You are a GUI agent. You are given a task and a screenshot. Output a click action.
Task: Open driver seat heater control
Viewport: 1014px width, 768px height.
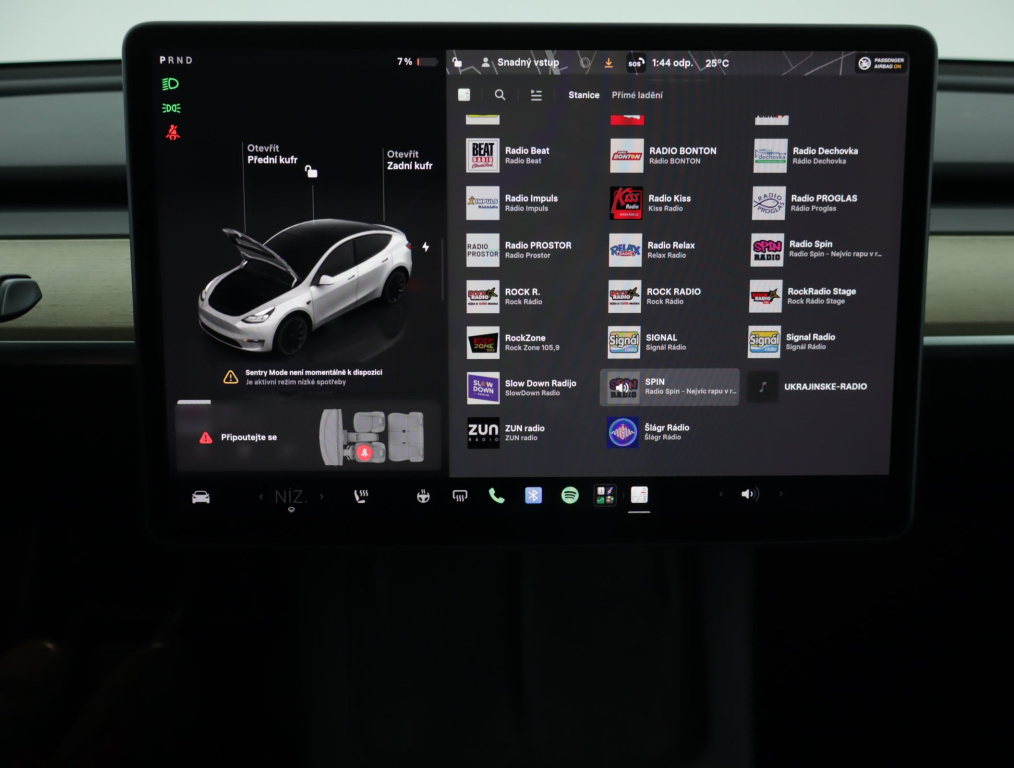click(x=361, y=496)
